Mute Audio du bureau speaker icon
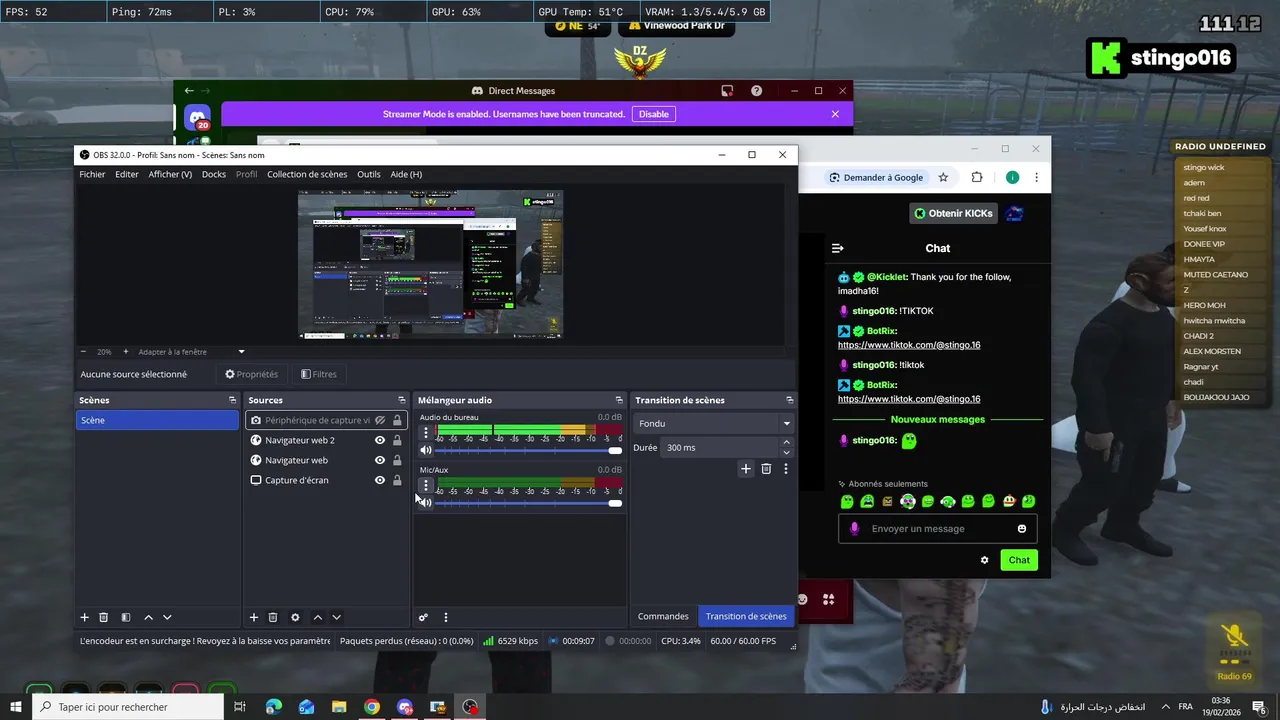1280x720 pixels. point(425,450)
